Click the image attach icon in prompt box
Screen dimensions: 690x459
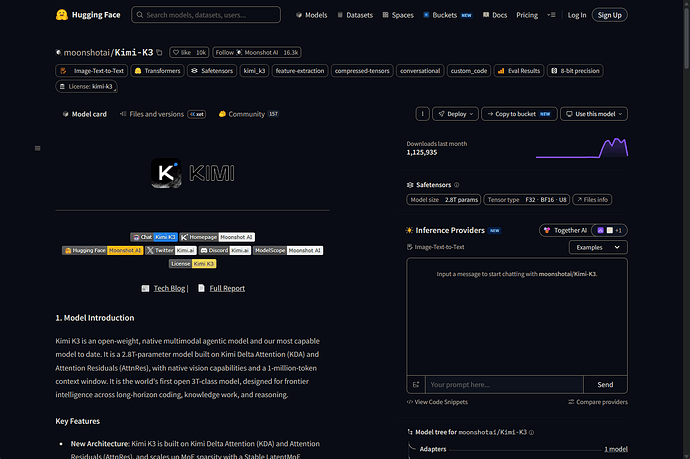pyautogui.click(x=416, y=385)
